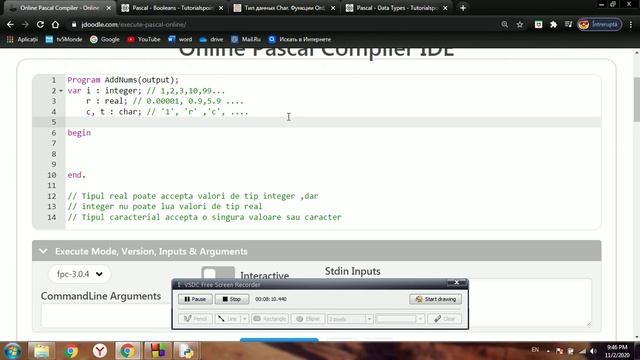The width and height of the screenshot is (640, 360).
Task: Open the browser home page
Action: (x=55, y=24)
